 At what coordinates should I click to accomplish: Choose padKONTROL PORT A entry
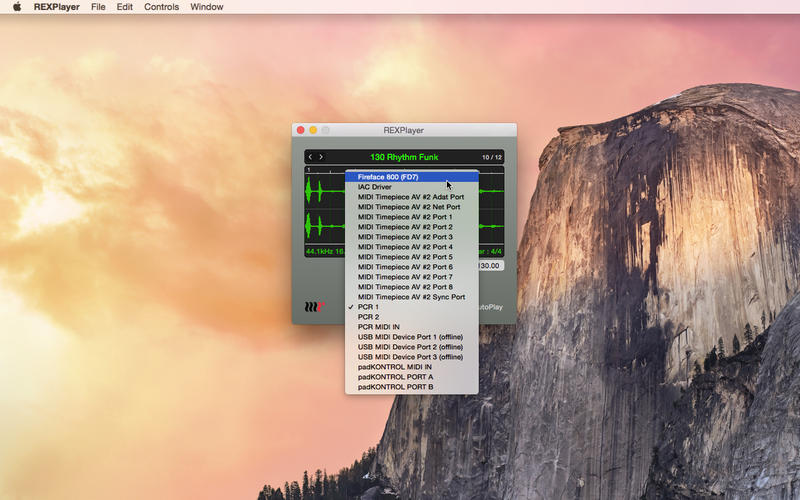[x=412, y=377]
